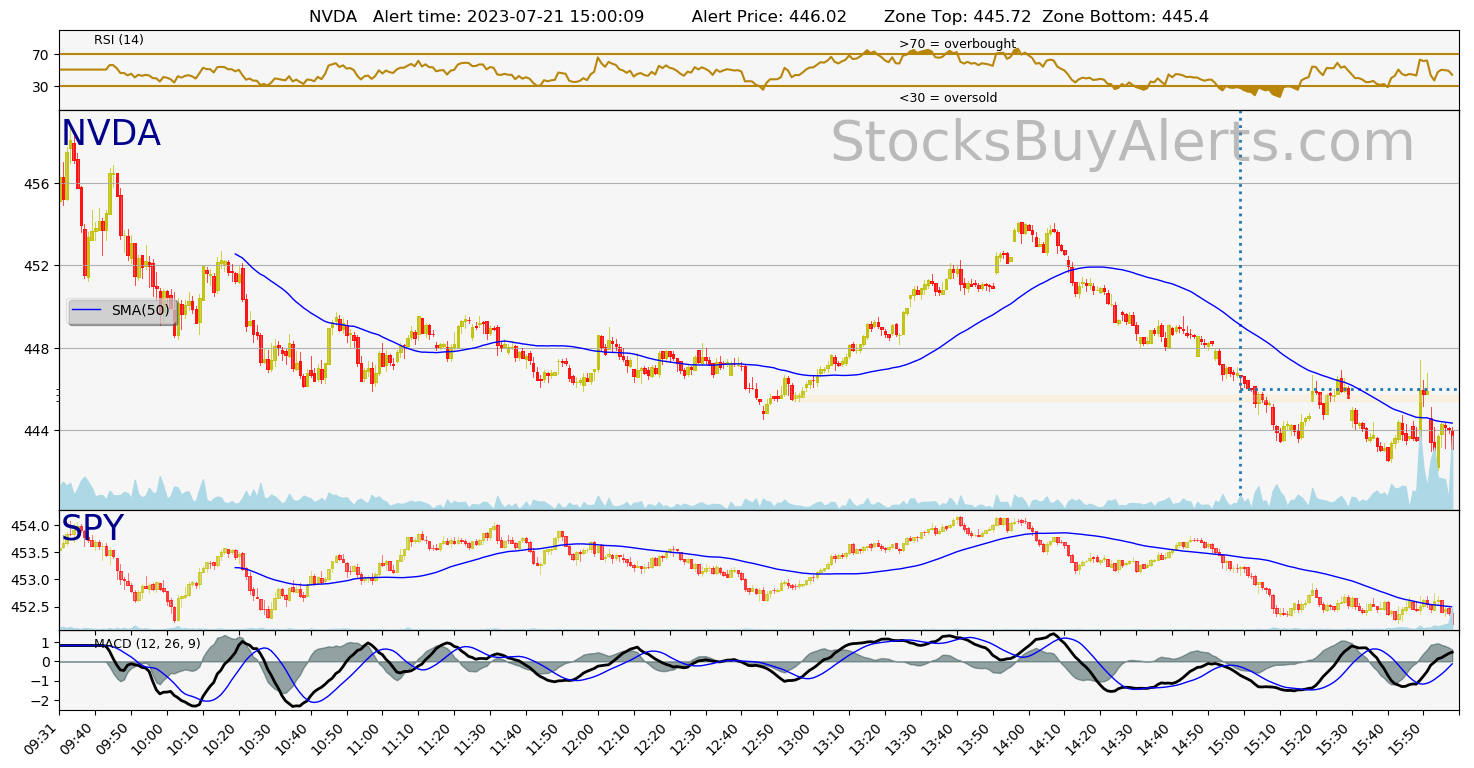The height and width of the screenshot is (768, 1474).
Task: Click the 14:00 time axis label
Action: tap(1013, 737)
